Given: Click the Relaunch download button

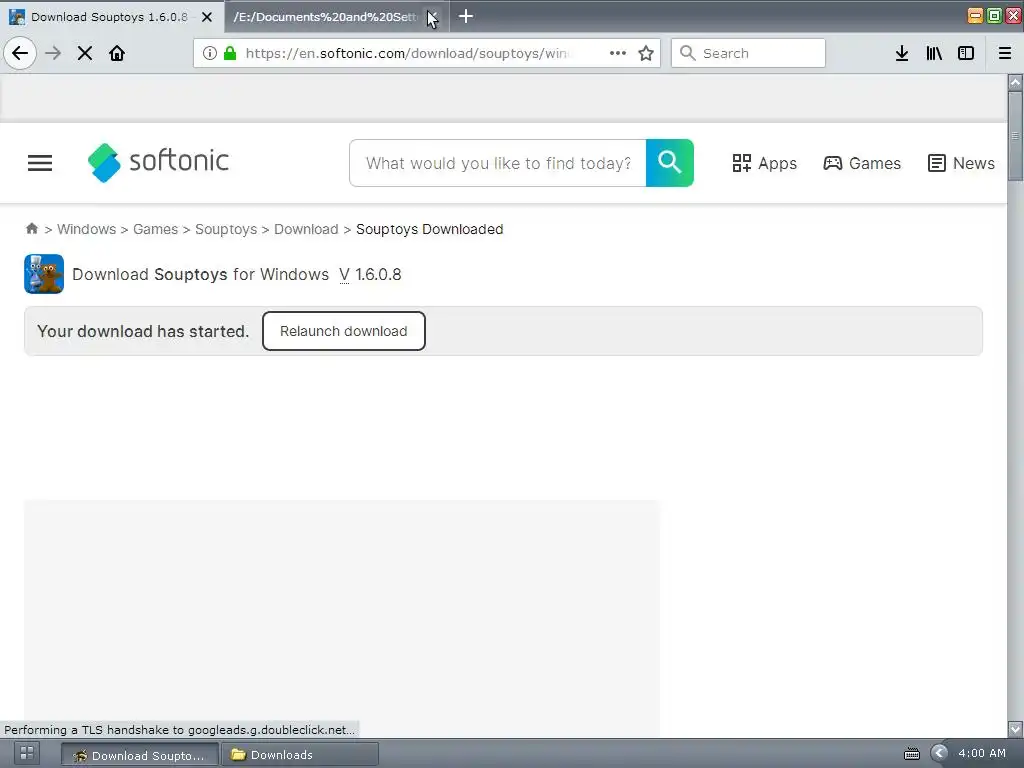Looking at the screenshot, I should pyautogui.click(x=344, y=331).
